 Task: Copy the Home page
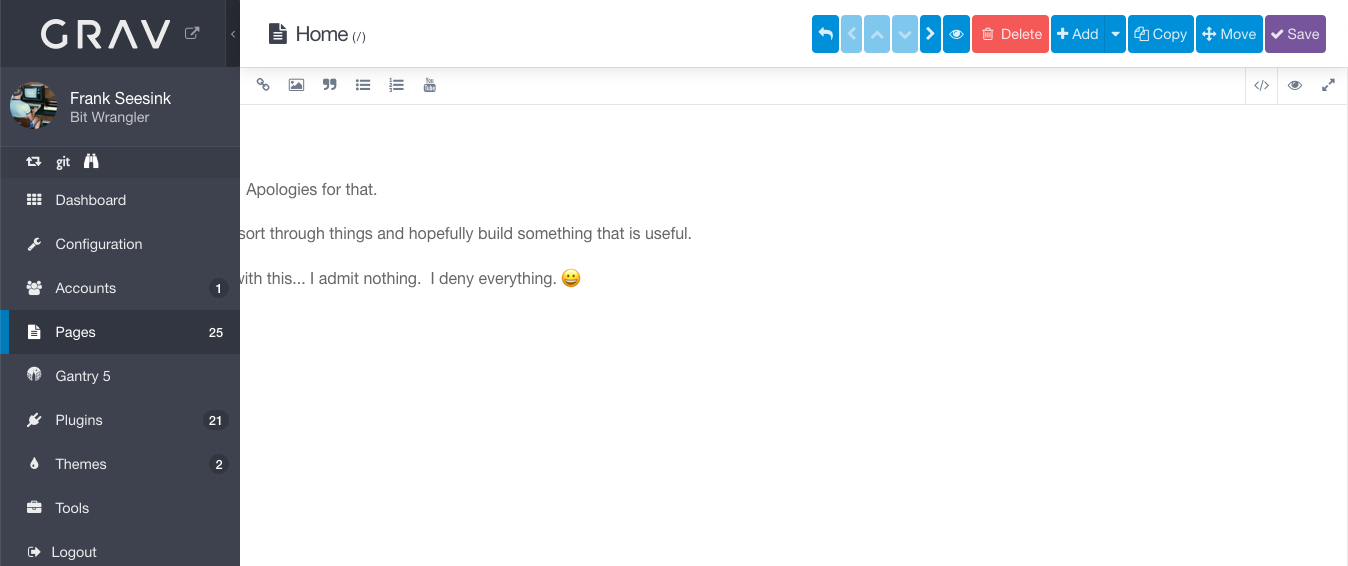pyautogui.click(x=1160, y=34)
